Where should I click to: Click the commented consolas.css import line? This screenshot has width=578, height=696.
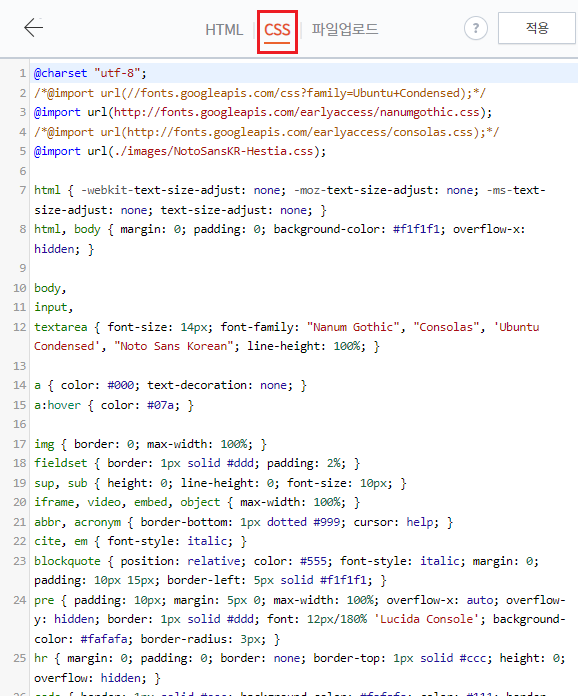266,132
